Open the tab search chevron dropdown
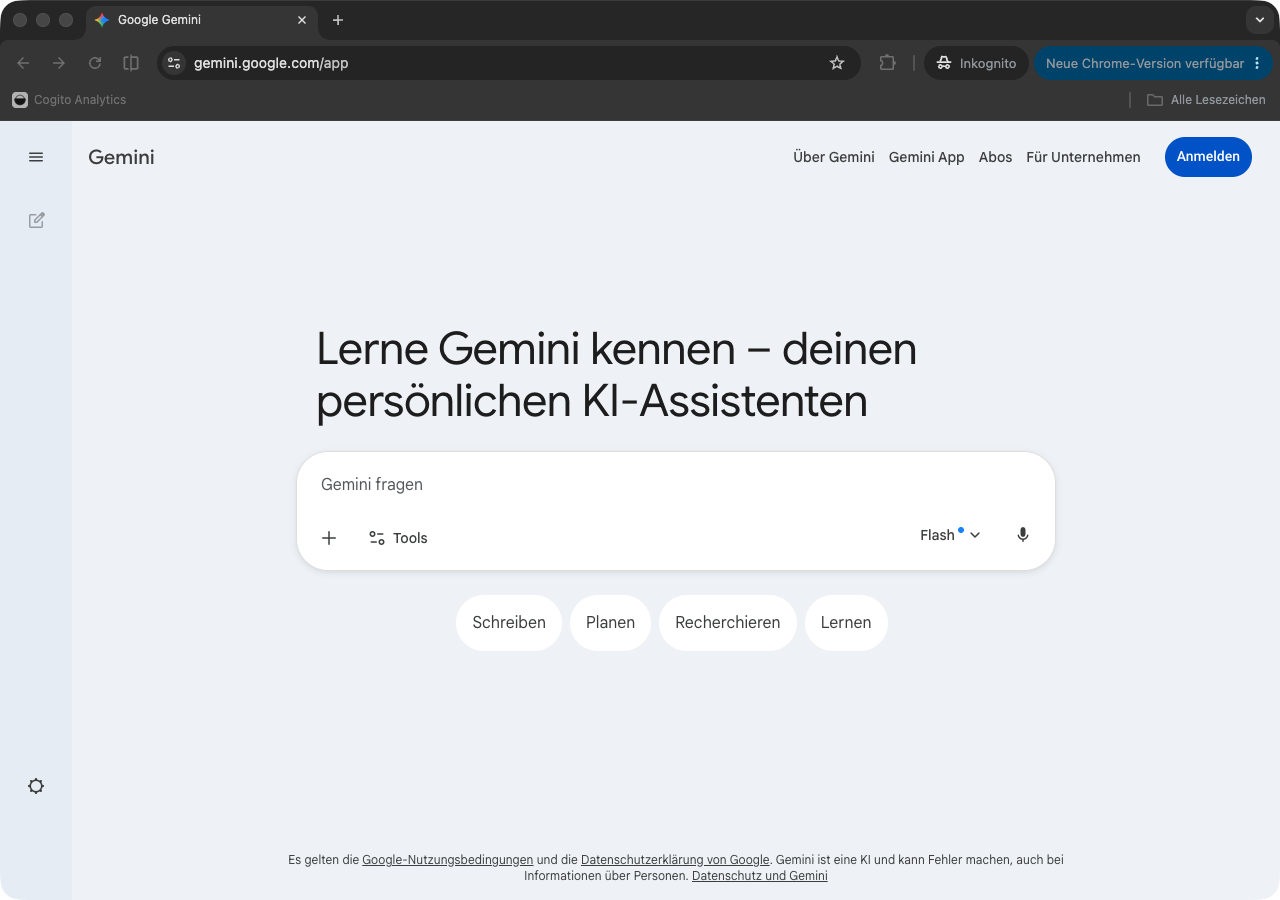Screen dimensions: 1280x900 point(1260,20)
